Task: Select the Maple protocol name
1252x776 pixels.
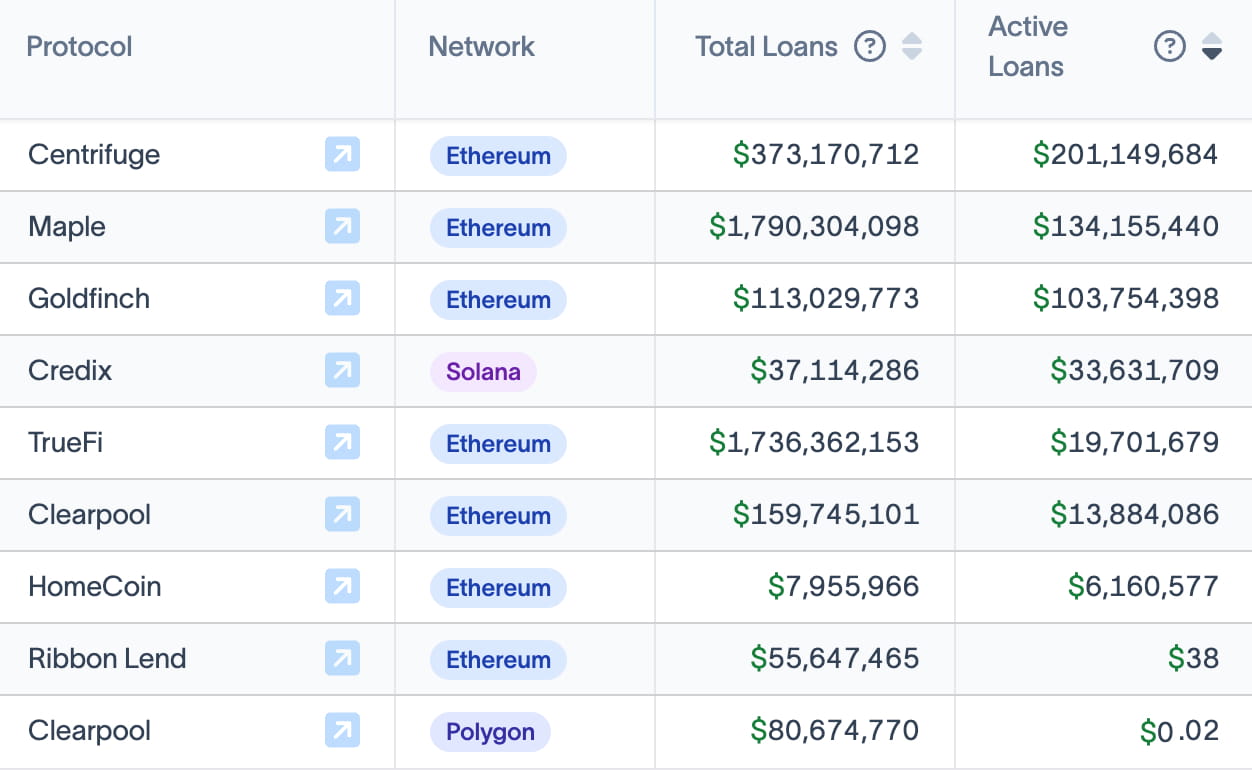Action: pyautogui.click(x=67, y=227)
